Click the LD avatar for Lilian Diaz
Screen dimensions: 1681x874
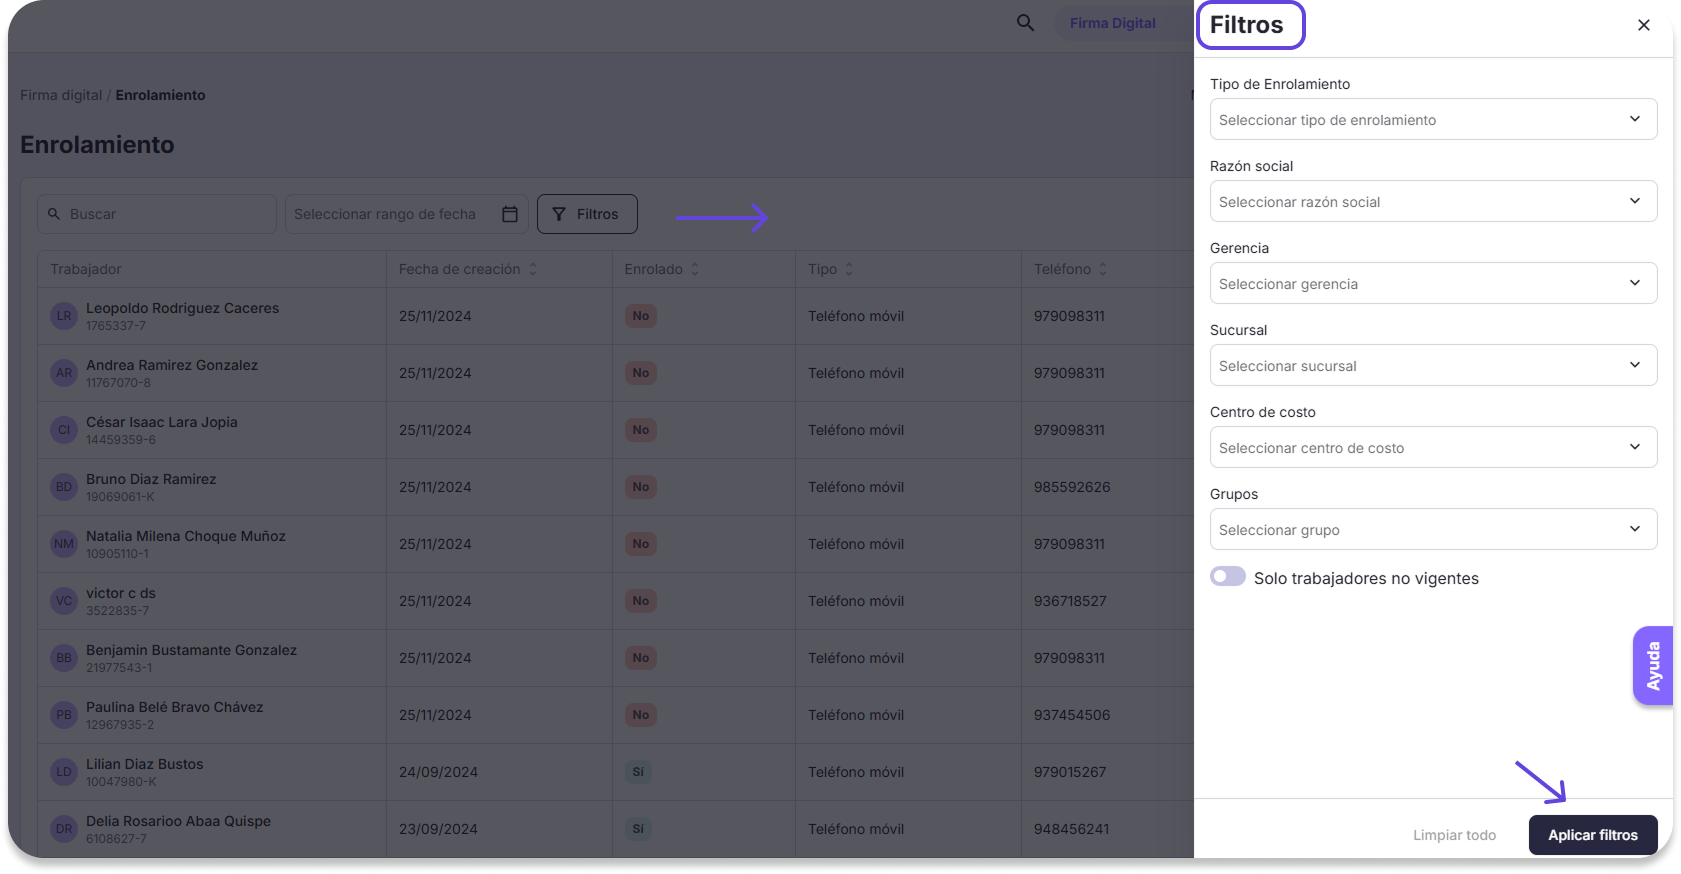tap(64, 772)
